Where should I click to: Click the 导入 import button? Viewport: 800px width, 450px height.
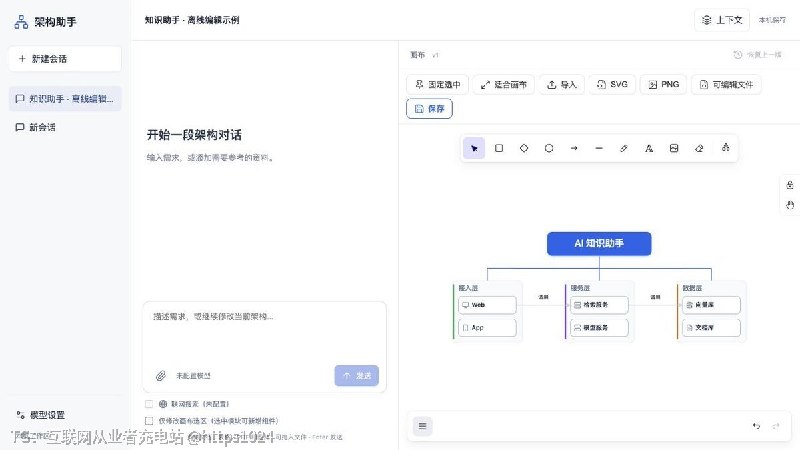[x=561, y=85]
